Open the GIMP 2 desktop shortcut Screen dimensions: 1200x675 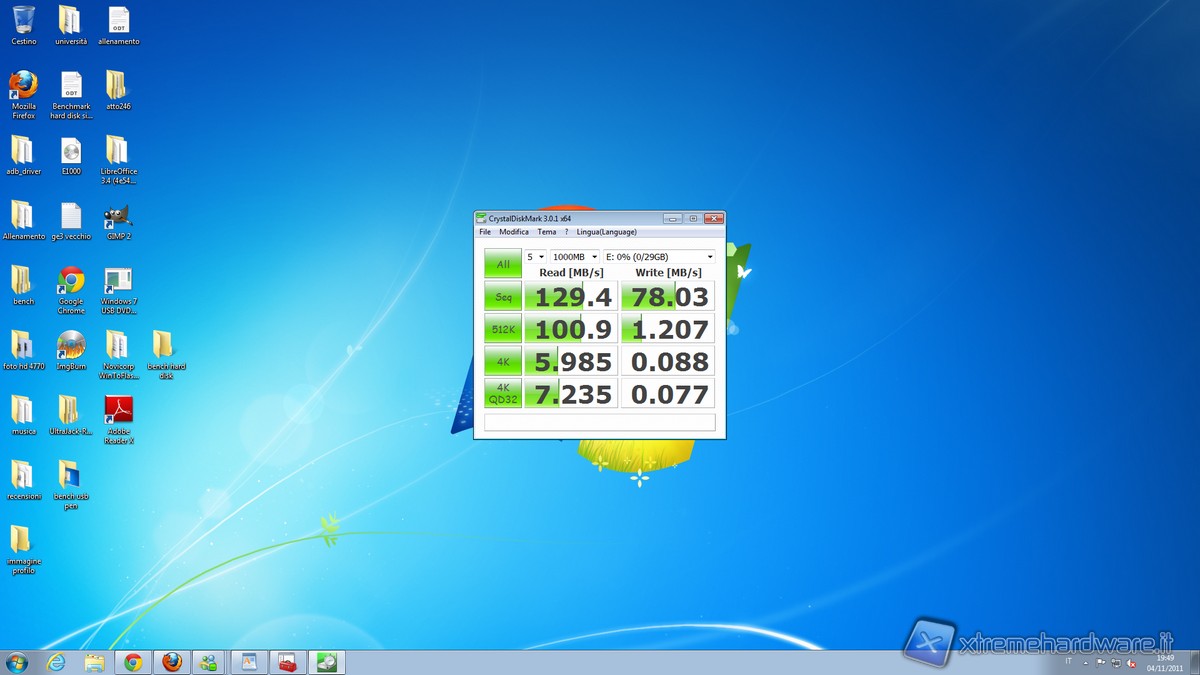tap(118, 217)
